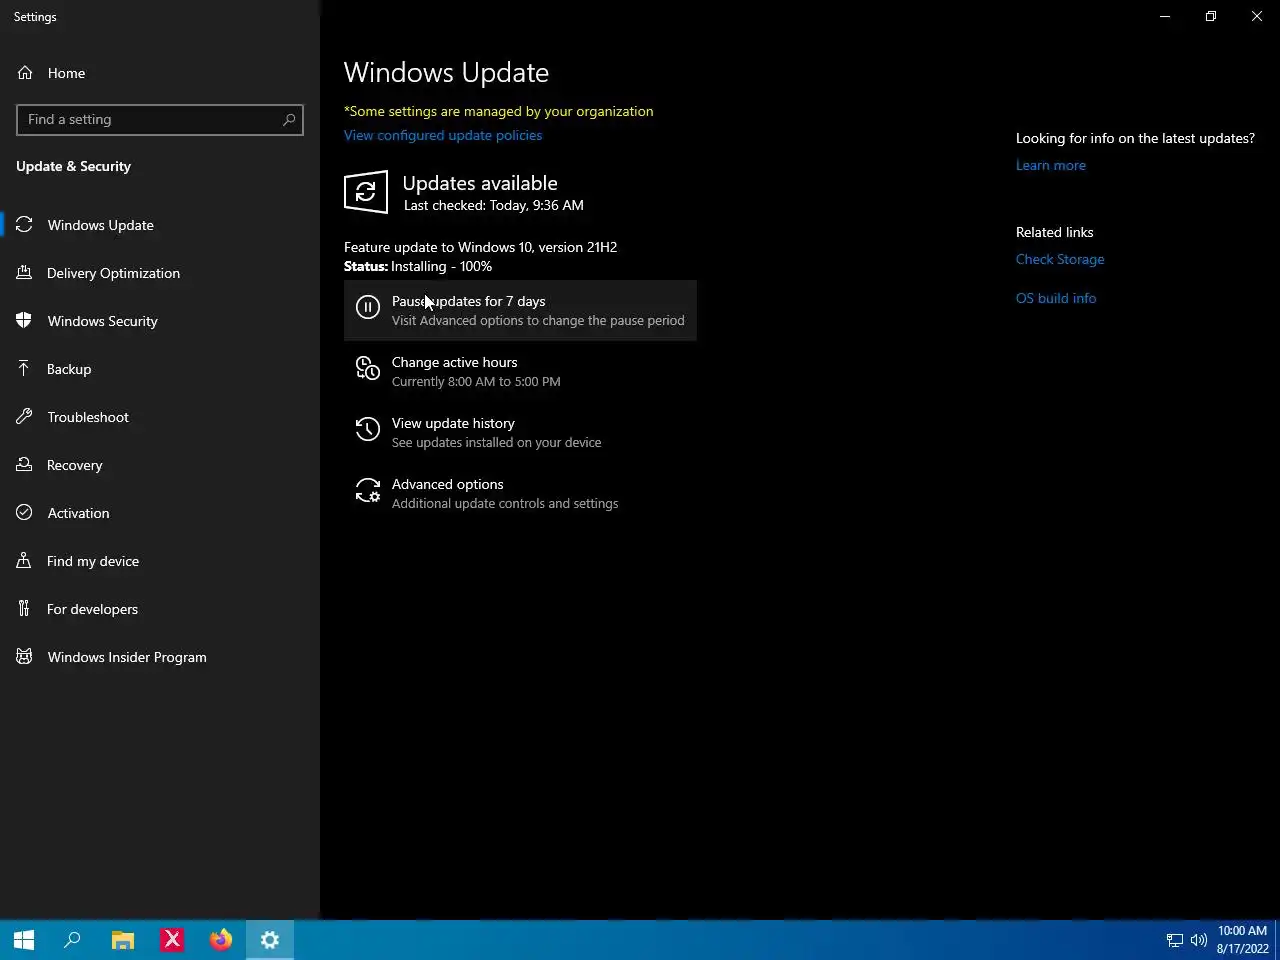Open Find my device settings
Screen dimensions: 1280x960
[160, 561]
